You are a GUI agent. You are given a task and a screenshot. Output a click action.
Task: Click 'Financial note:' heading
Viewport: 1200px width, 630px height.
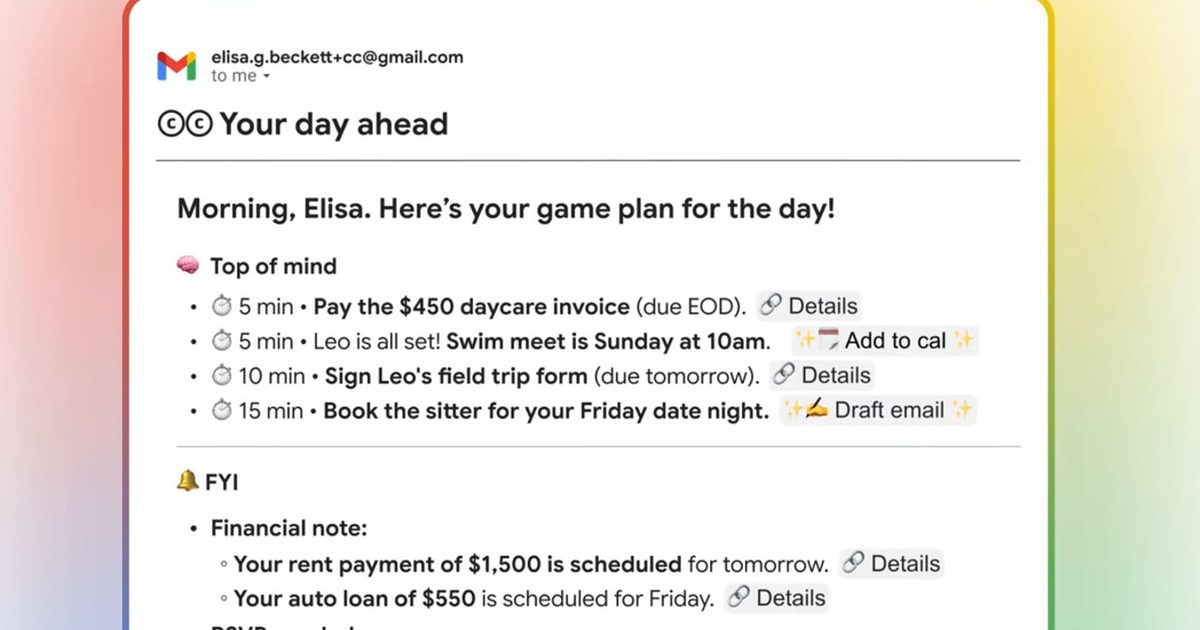288,529
